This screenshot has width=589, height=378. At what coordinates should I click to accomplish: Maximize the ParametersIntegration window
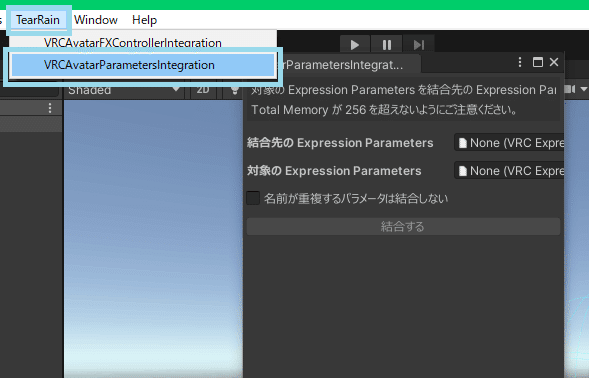point(538,62)
